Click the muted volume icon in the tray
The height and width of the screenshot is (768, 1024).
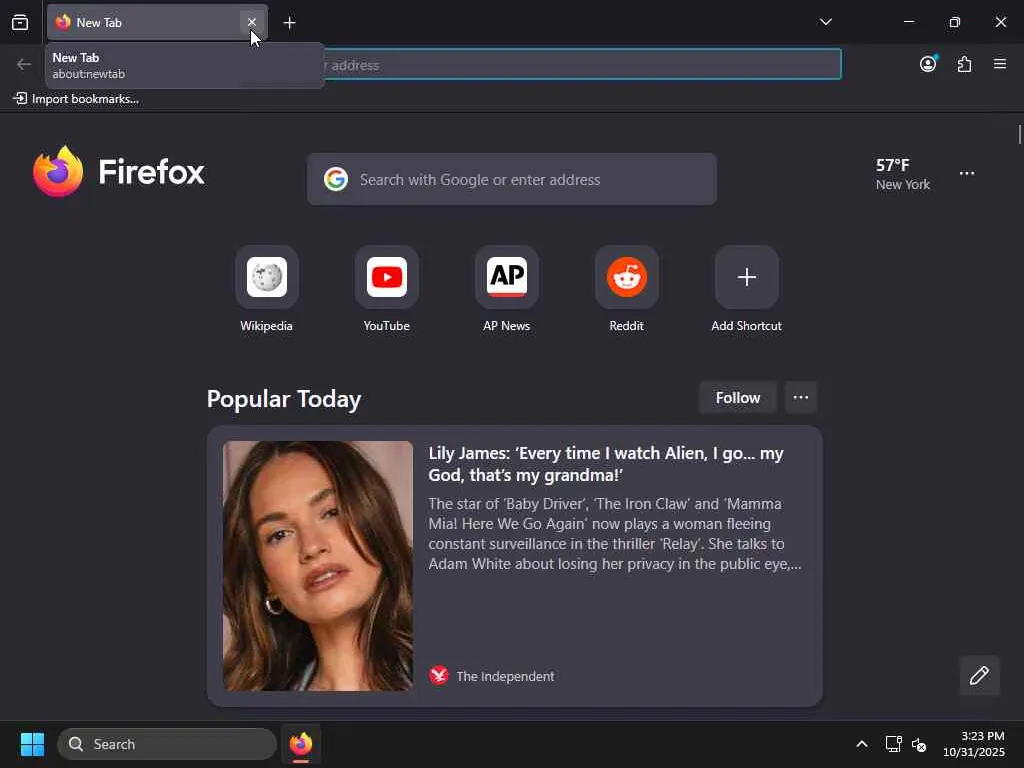[919, 744]
